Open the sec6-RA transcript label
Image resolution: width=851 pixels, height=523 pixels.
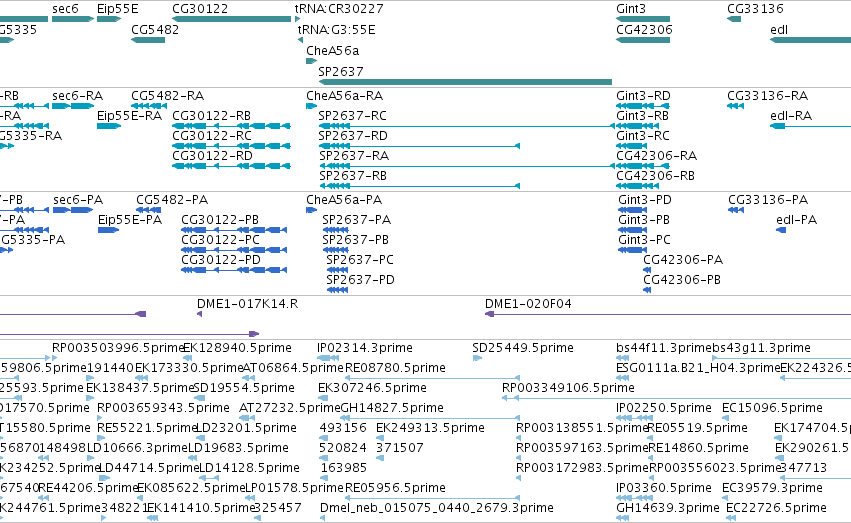[78, 95]
